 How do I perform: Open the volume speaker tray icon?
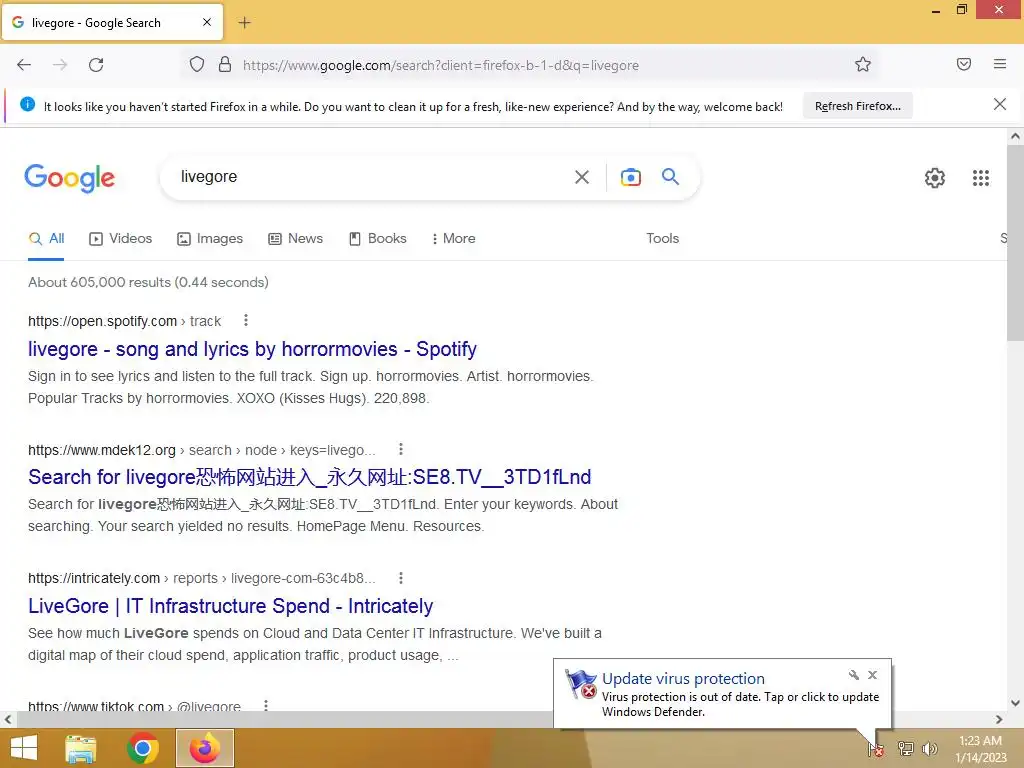tap(929, 749)
